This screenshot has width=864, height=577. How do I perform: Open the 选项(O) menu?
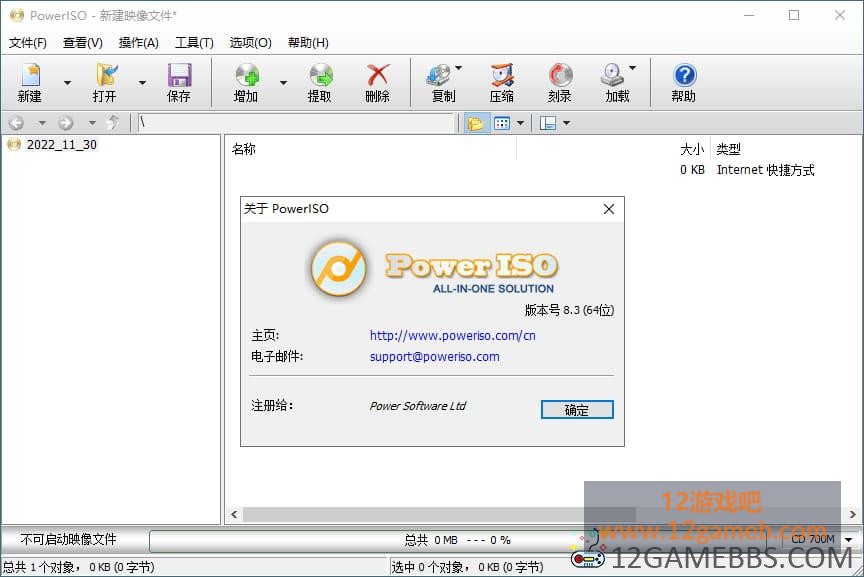point(251,42)
